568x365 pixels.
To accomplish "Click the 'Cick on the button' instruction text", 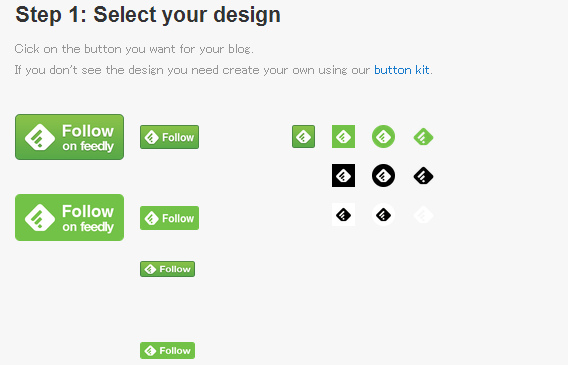I will (134, 49).
